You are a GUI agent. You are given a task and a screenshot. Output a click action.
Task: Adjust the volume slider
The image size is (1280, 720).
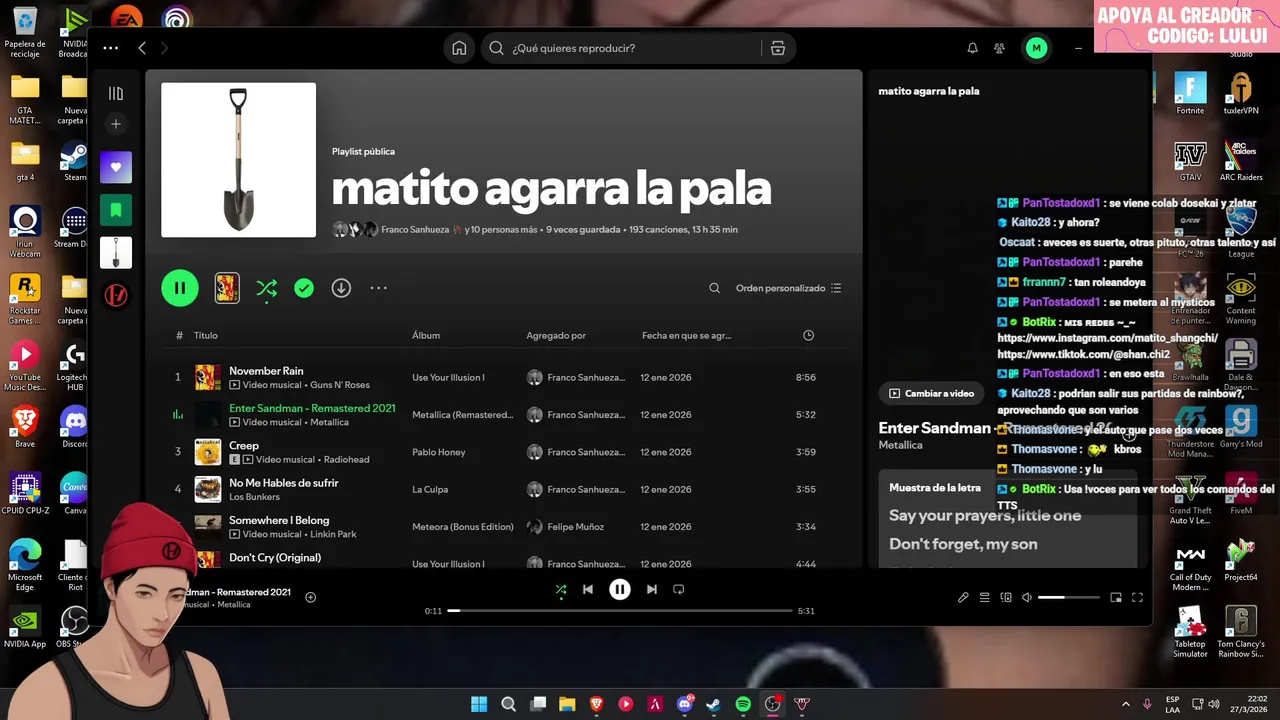[1068, 597]
